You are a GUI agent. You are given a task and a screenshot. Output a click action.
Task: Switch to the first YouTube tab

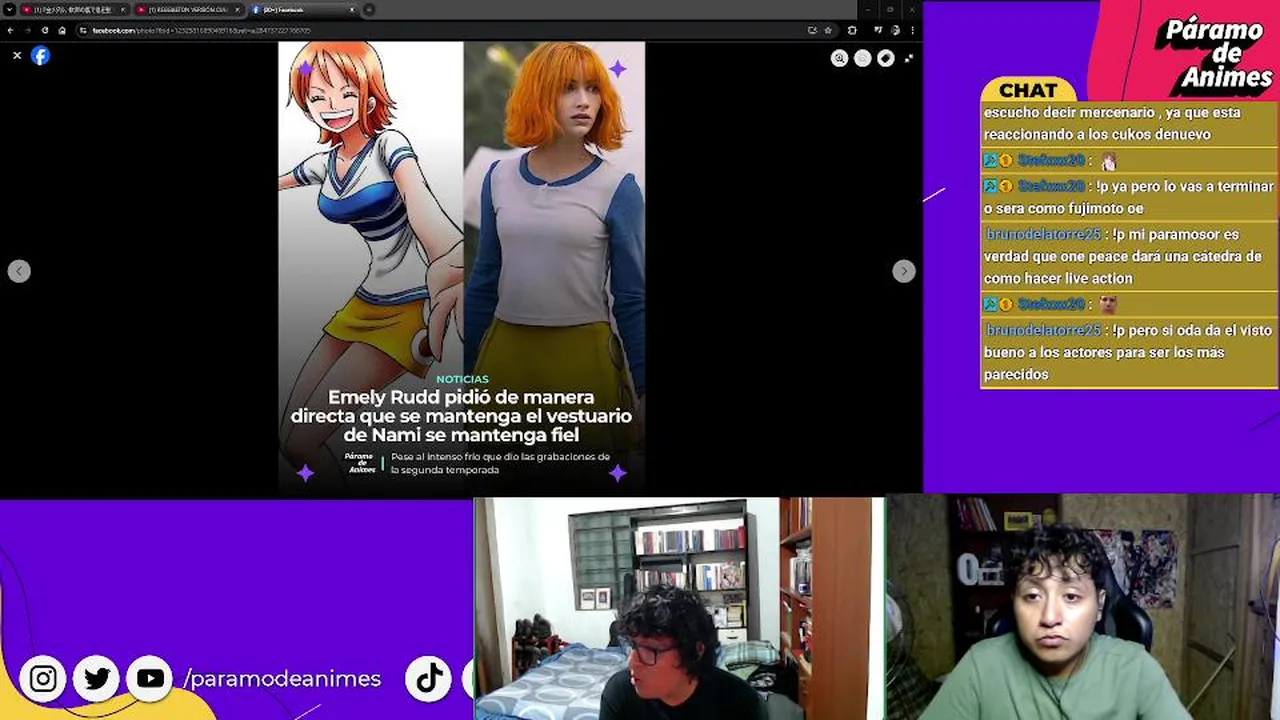pyautogui.click(x=75, y=9)
